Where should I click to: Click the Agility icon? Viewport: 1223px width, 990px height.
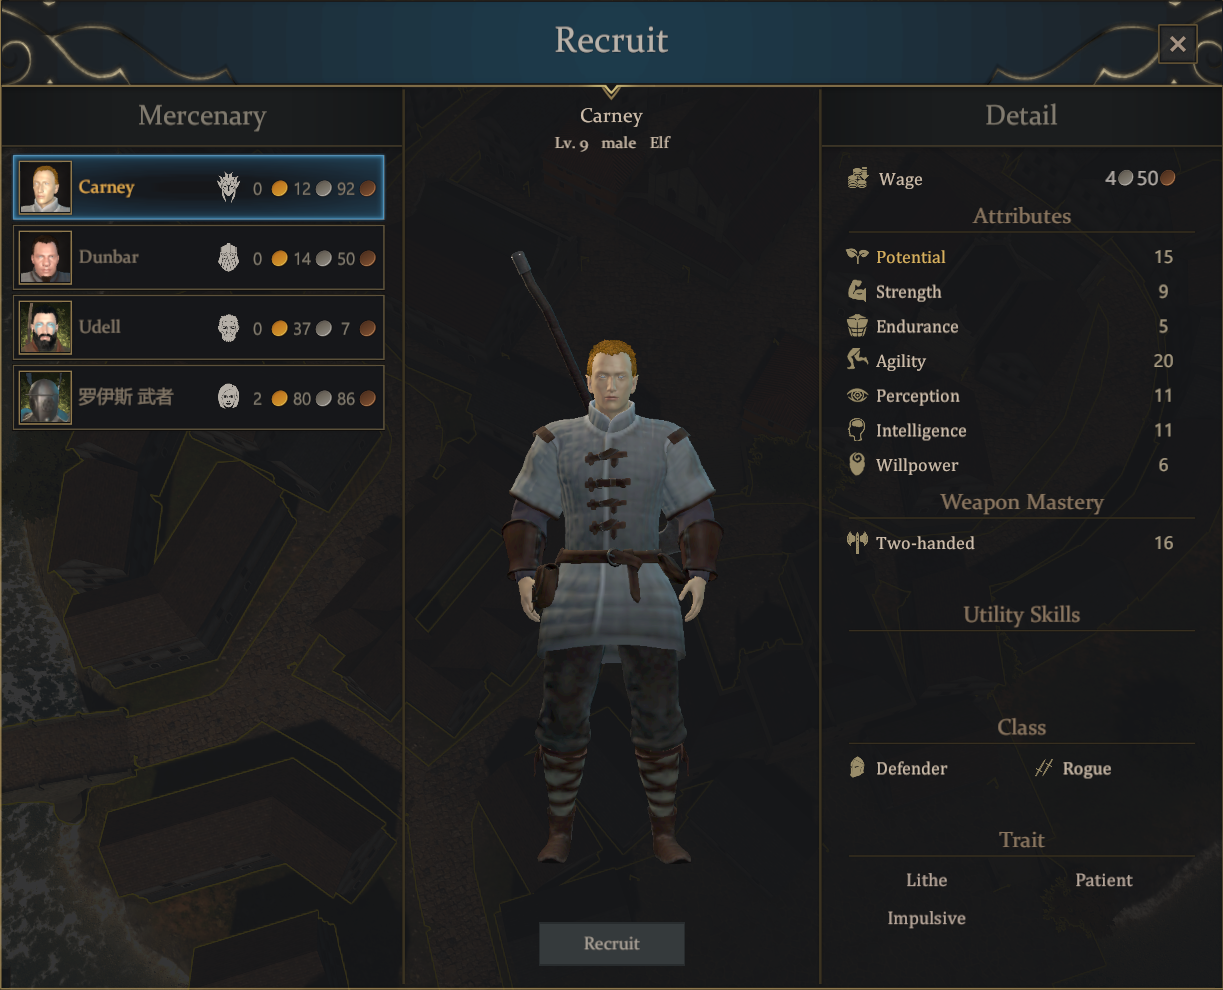pos(857,360)
